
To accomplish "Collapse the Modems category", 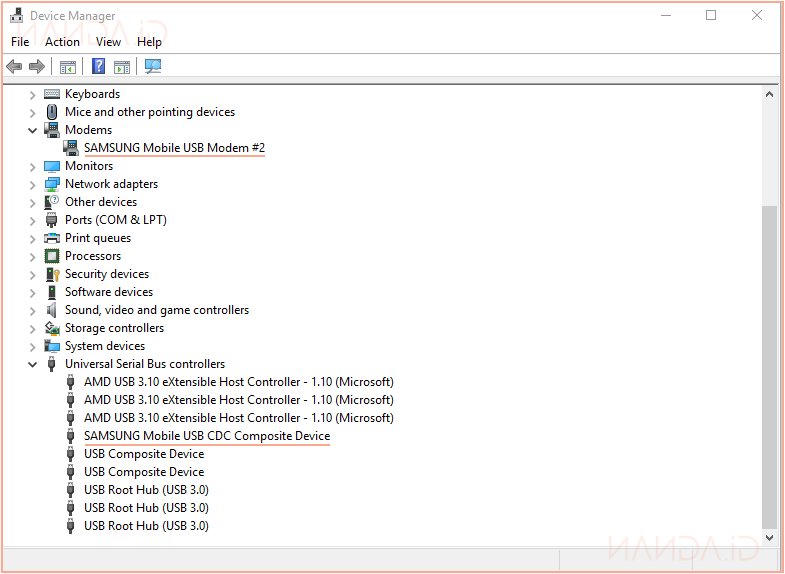I will tap(32, 130).
